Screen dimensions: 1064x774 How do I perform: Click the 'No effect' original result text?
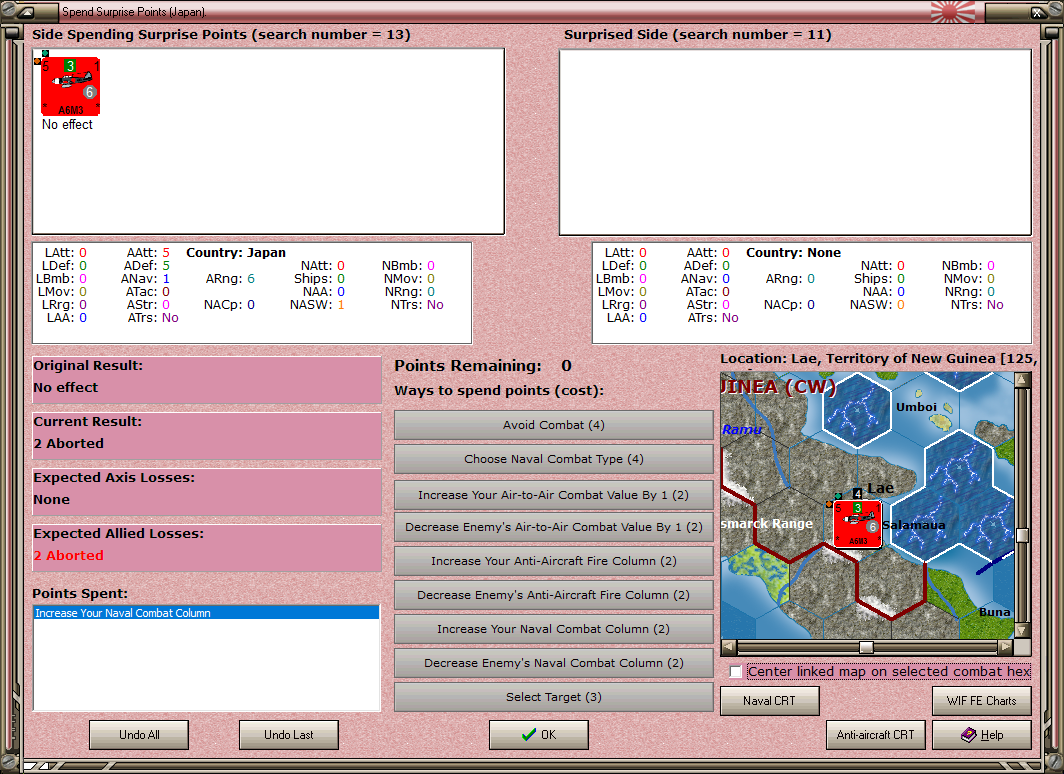coord(66,387)
